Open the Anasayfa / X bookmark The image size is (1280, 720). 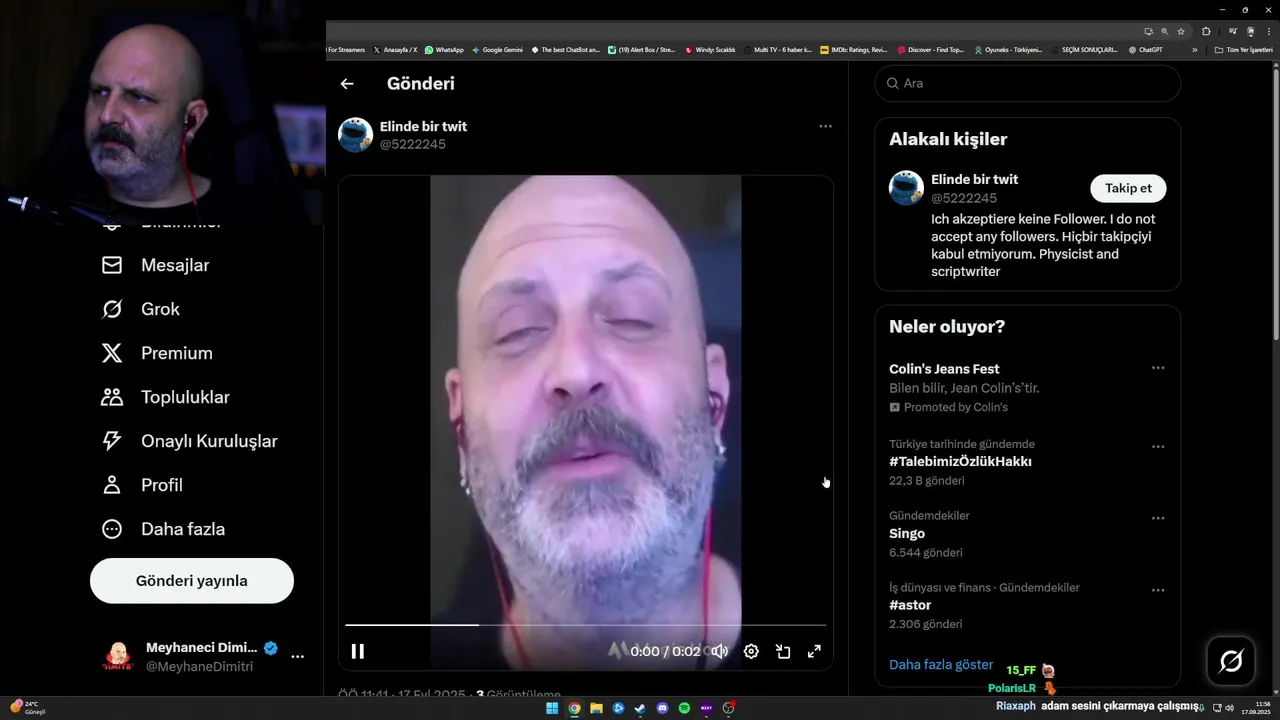(395, 49)
